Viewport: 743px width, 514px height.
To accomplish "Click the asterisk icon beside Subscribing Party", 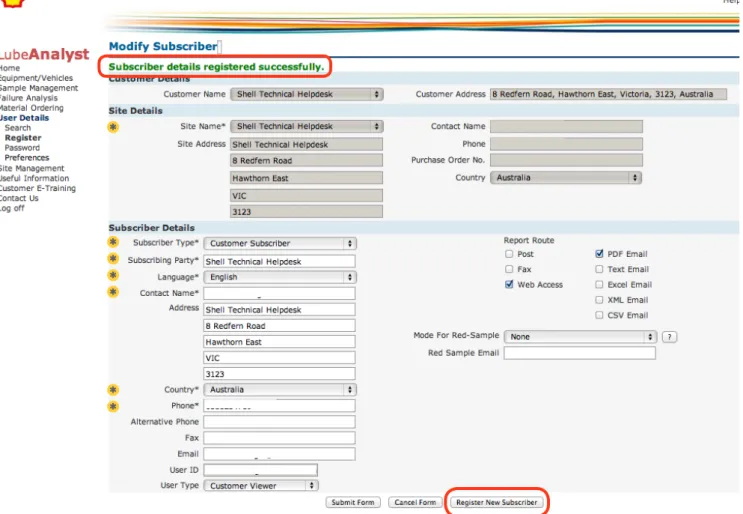I will coord(113,259).
